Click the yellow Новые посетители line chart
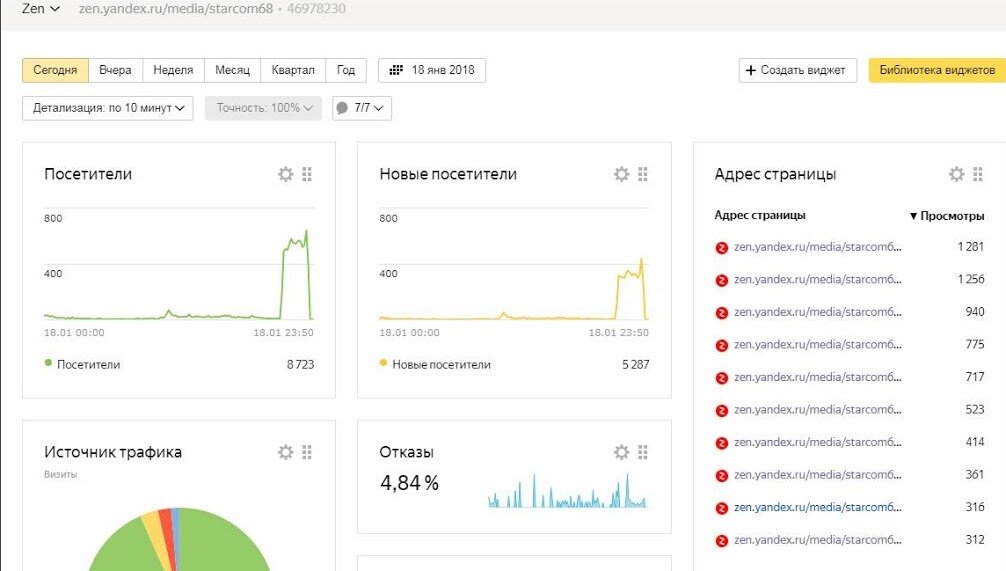 coord(514,264)
